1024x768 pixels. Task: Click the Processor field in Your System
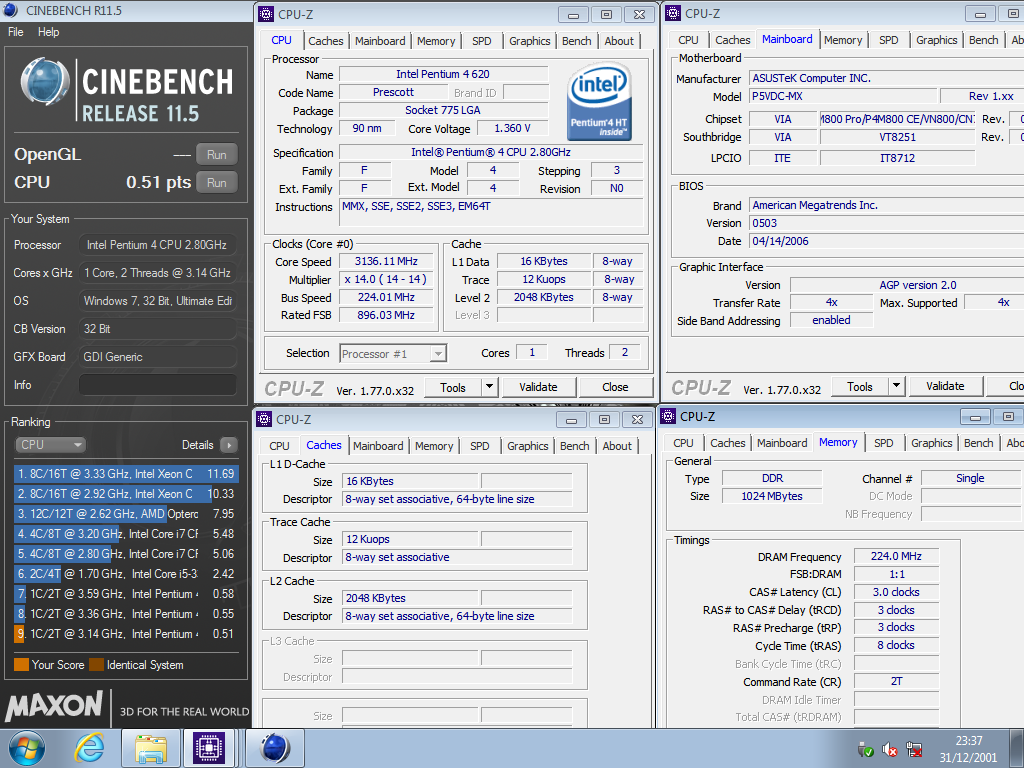pos(157,245)
